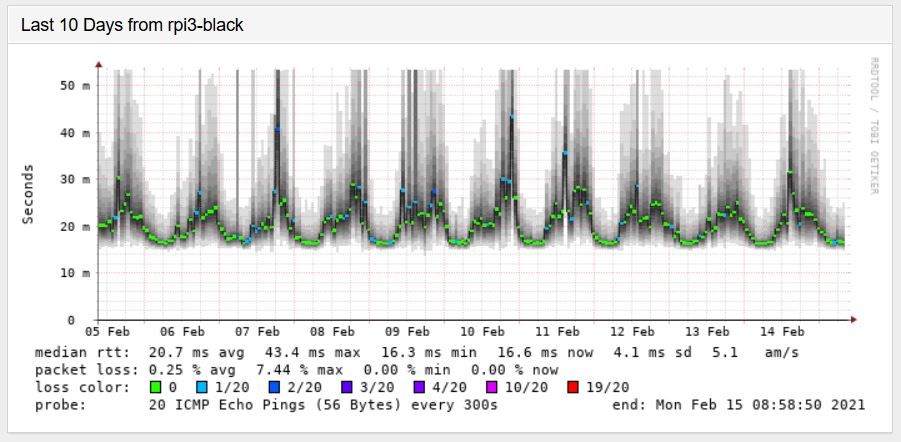
Task: Click the 'probe:' label
Action: click(x=60, y=405)
